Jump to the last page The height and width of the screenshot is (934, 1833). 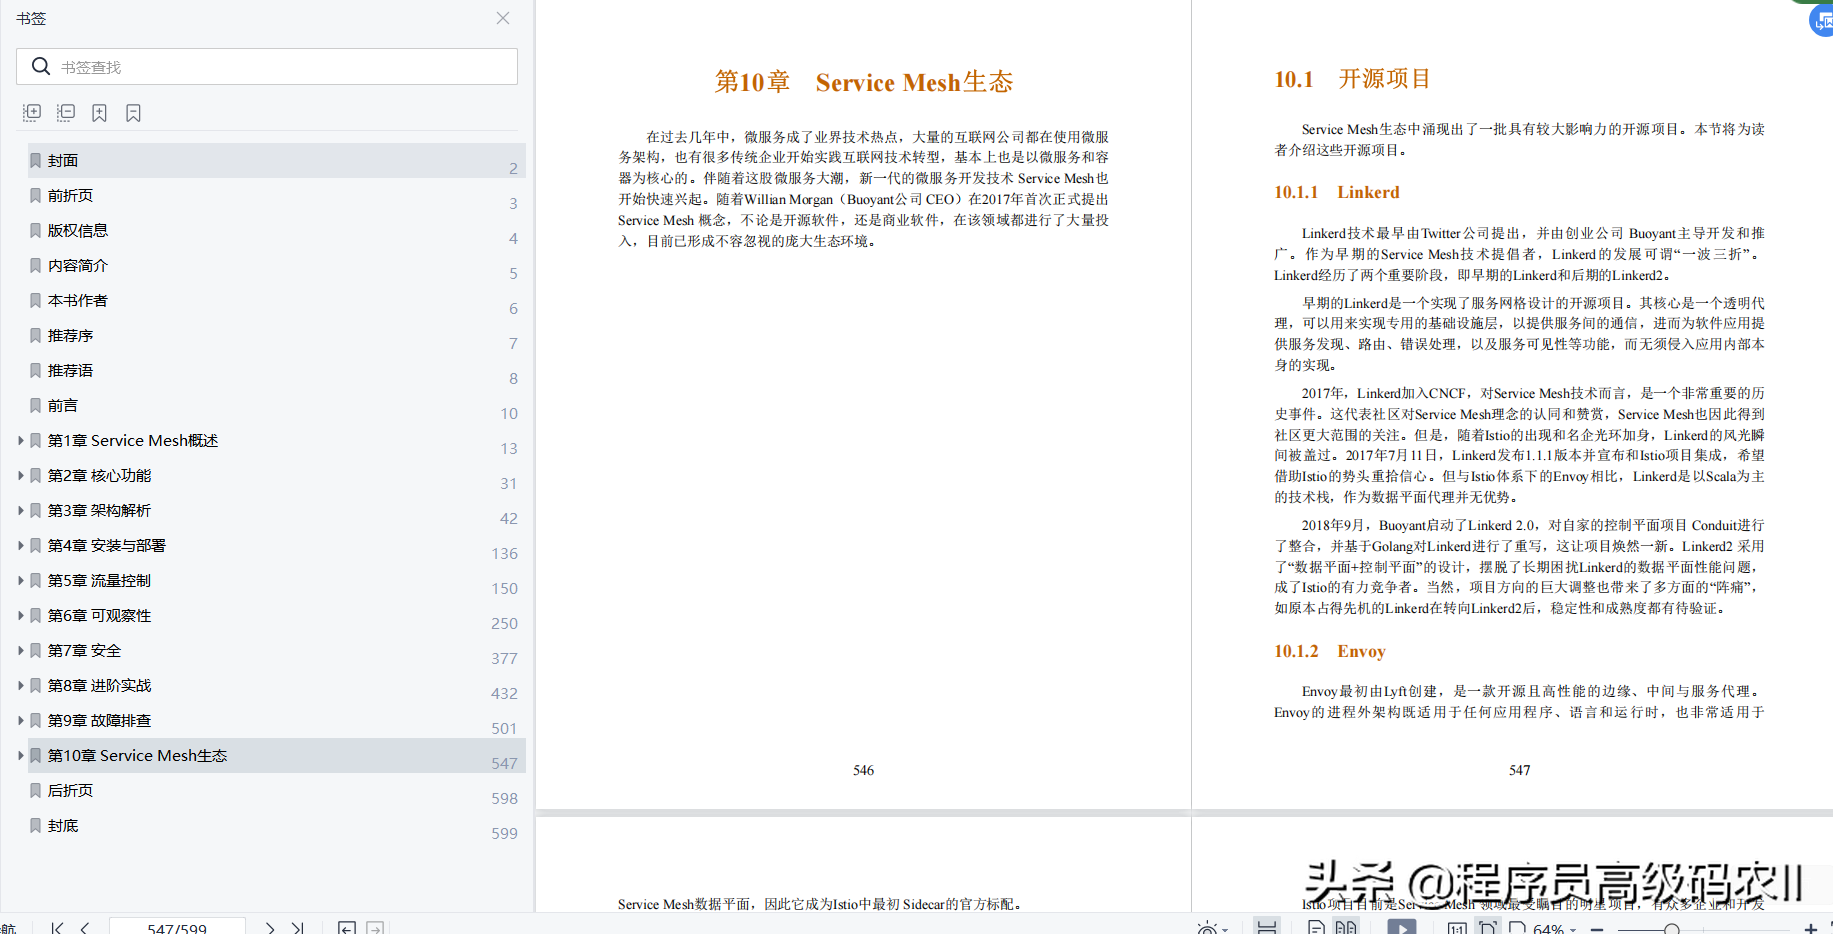[x=297, y=928]
